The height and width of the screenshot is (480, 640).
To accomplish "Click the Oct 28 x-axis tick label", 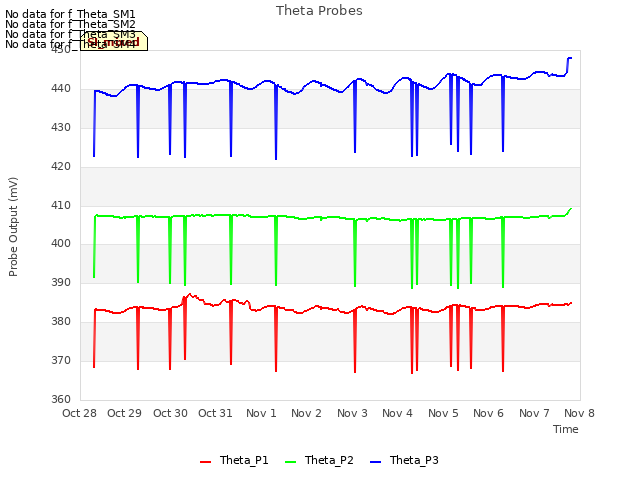I will pos(80,413).
